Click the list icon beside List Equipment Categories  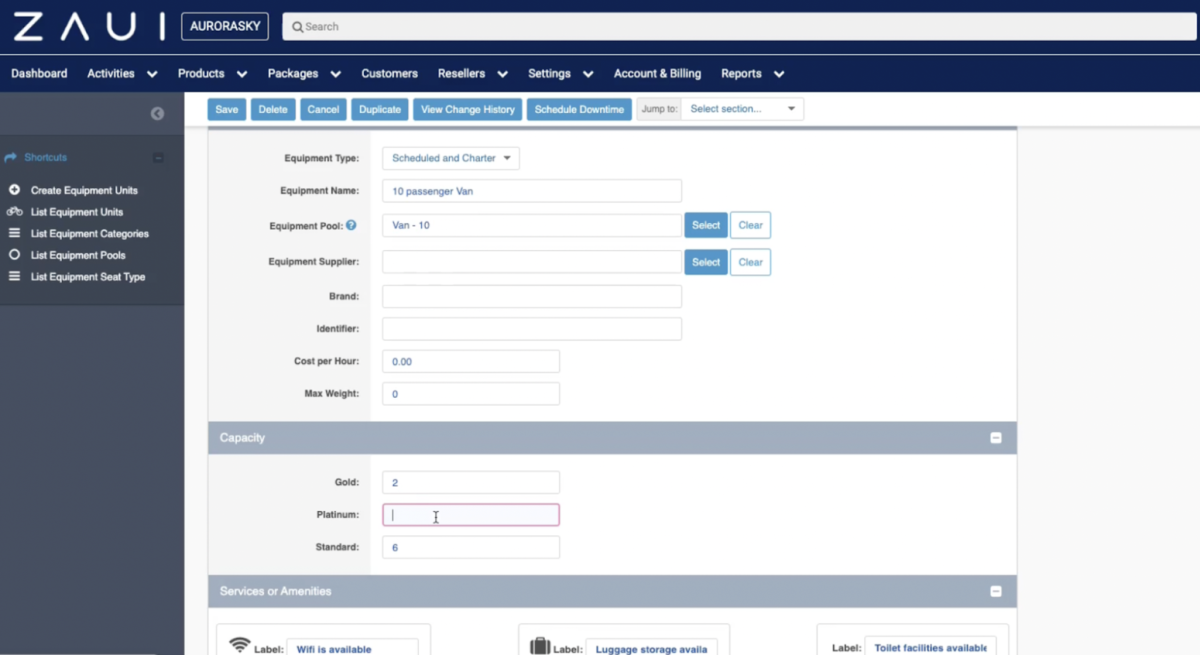pyautogui.click(x=14, y=233)
